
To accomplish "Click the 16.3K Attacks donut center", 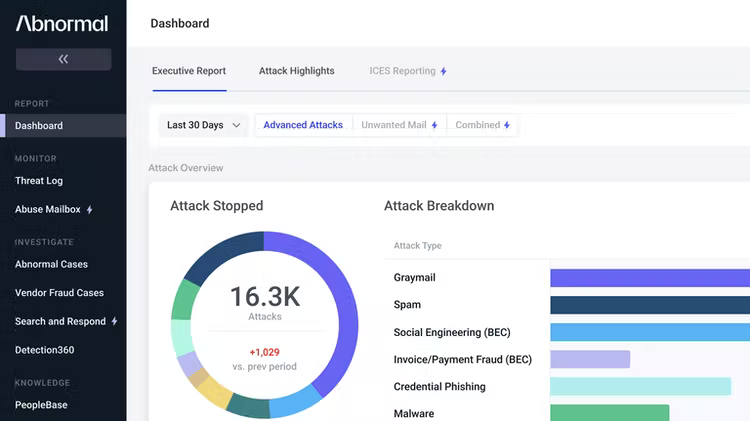I will pyautogui.click(x=265, y=302).
